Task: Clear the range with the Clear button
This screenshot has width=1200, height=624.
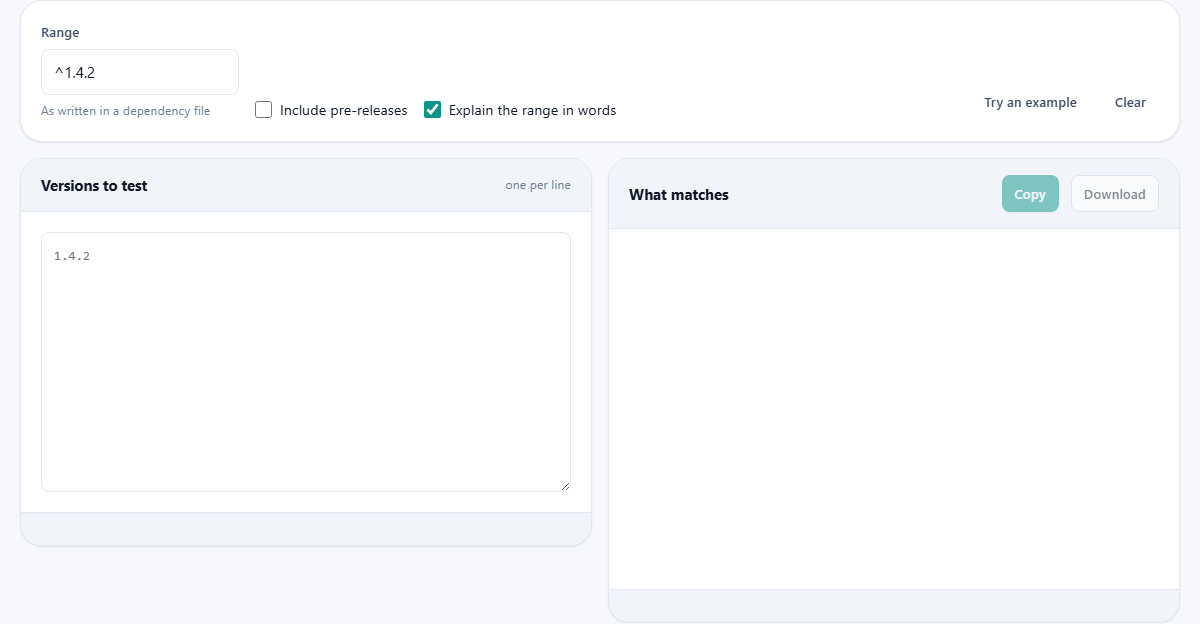Action: (x=1130, y=102)
